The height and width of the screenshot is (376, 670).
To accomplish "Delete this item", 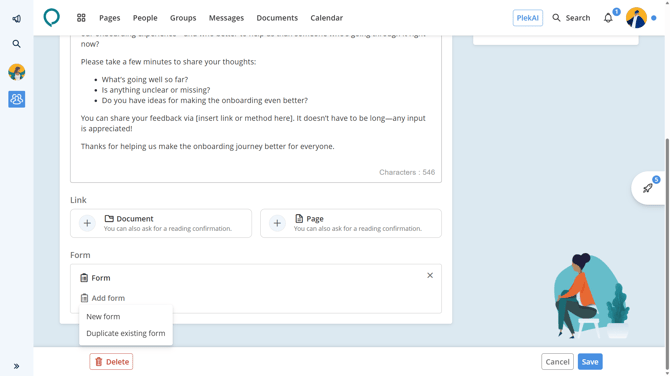I will (111, 361).
